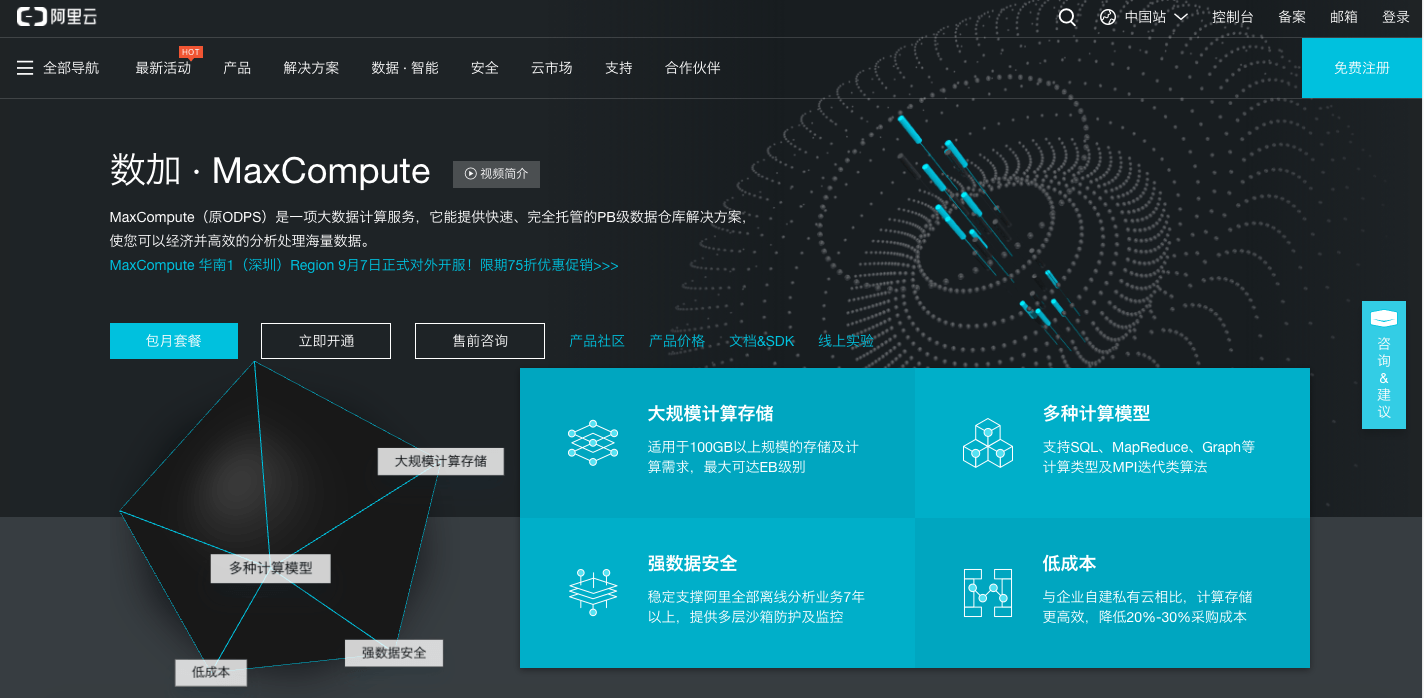Image resolution: width=1424 pixels, height=698 pixels.
Task: Open 最新活动 menu item
Action: click(163, 68)
